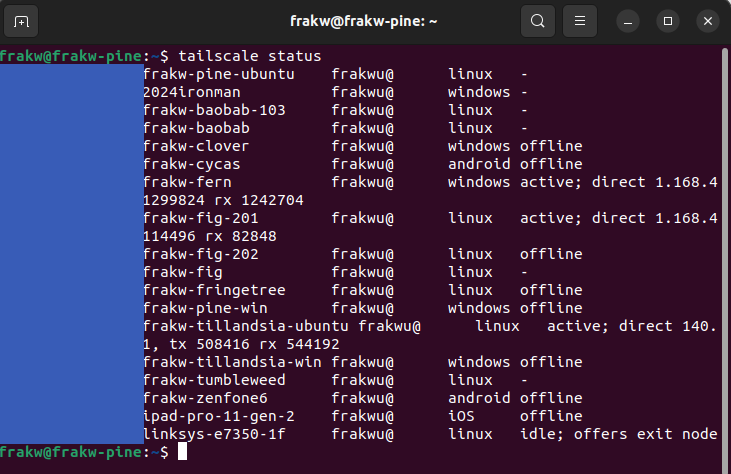Click 'offline' in the frakw-clover row
731x474 pixels.
pos(551,146)
